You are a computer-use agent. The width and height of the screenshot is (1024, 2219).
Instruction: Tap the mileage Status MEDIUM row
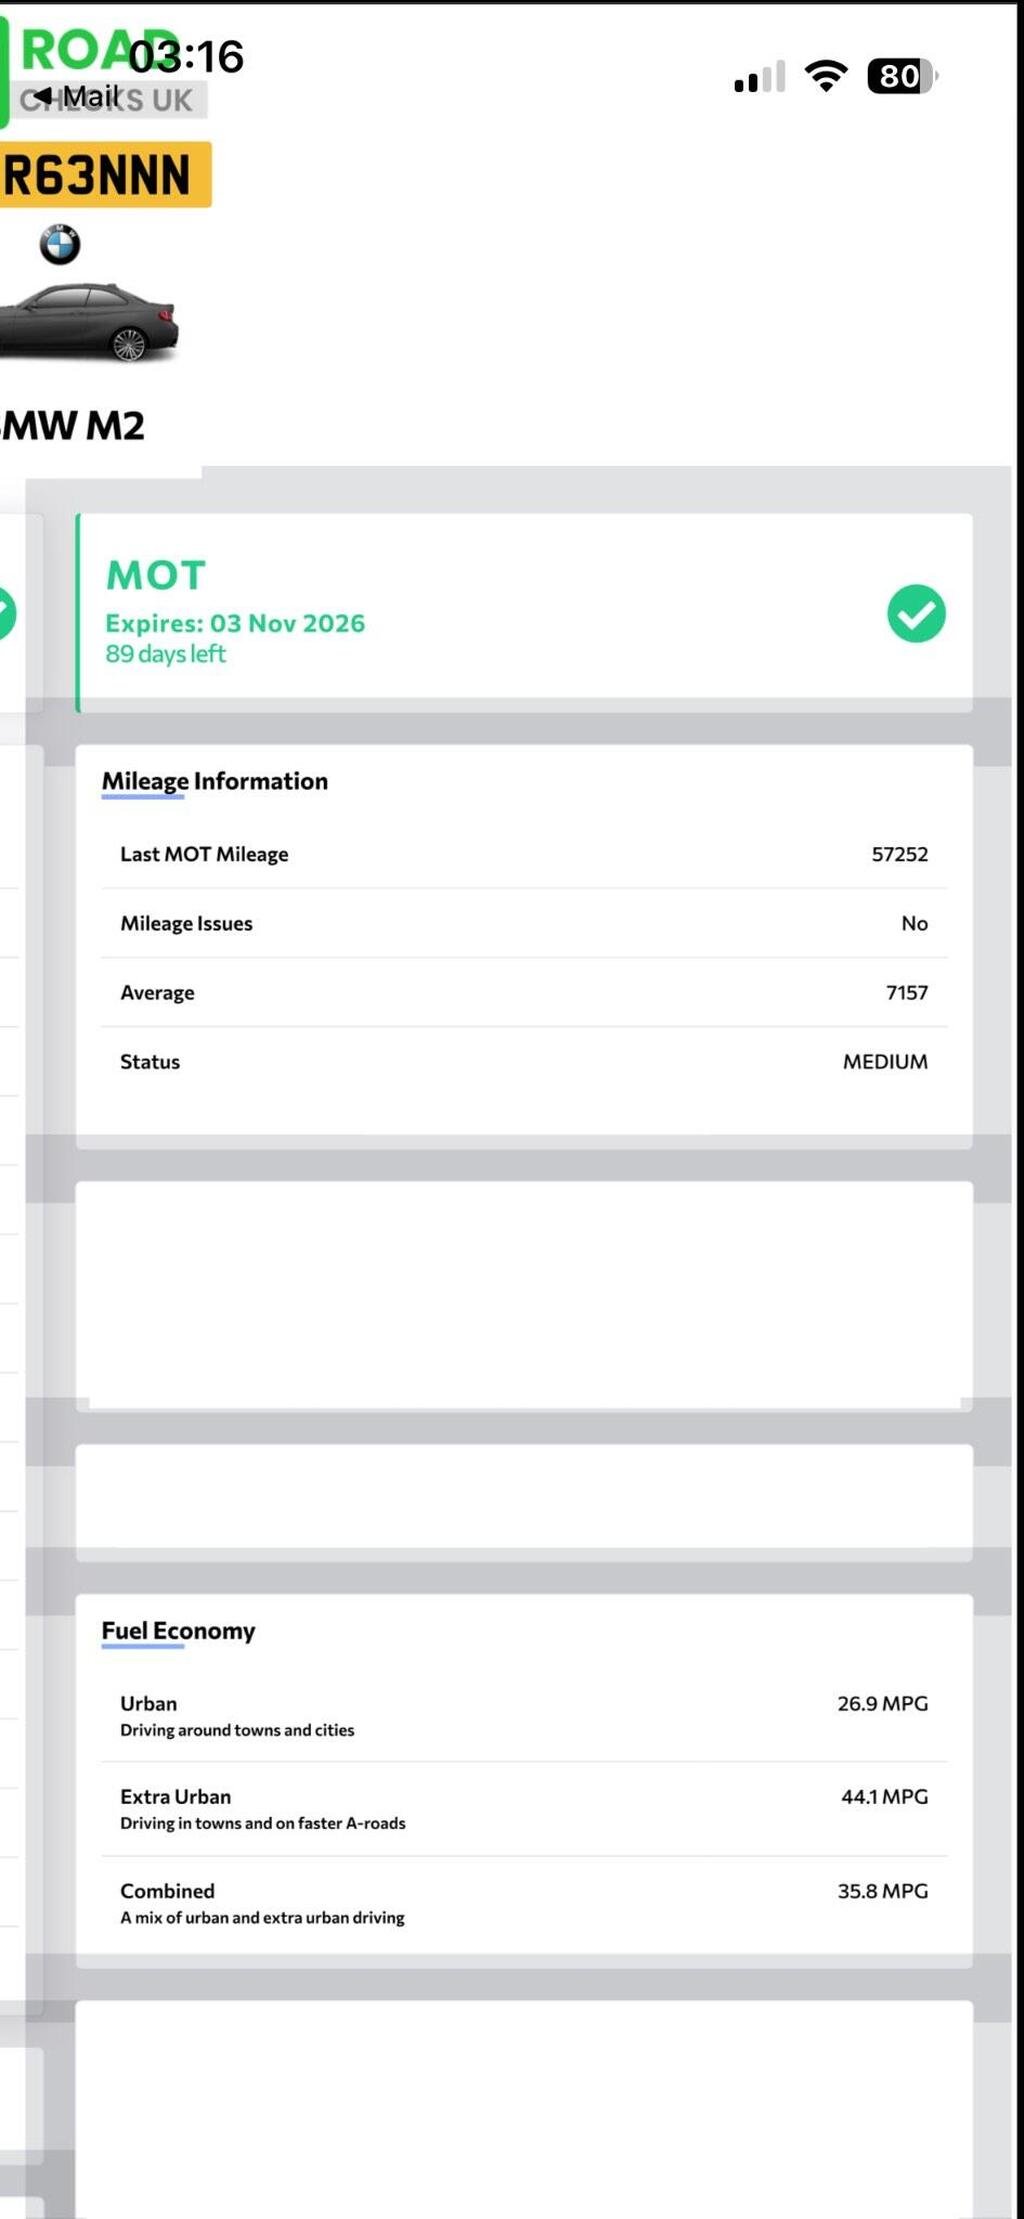(524, 1061)
